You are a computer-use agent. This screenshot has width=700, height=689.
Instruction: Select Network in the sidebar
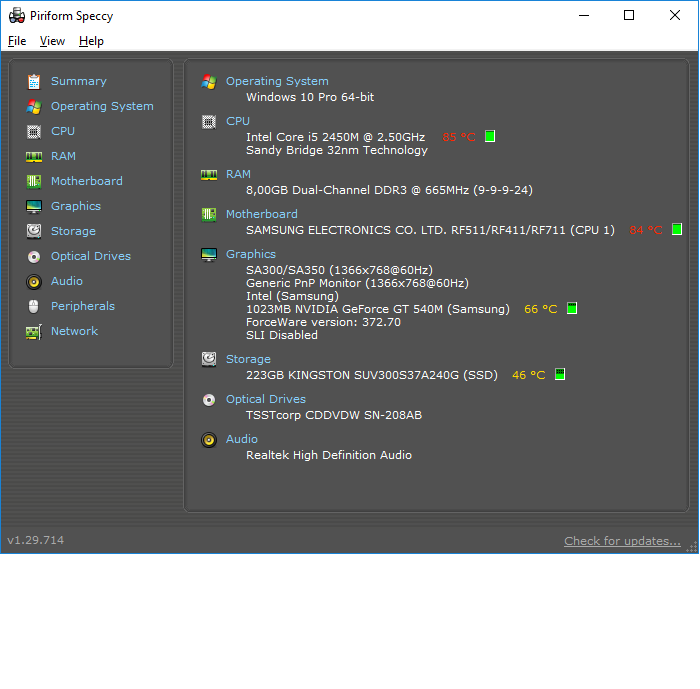(74, 331)
